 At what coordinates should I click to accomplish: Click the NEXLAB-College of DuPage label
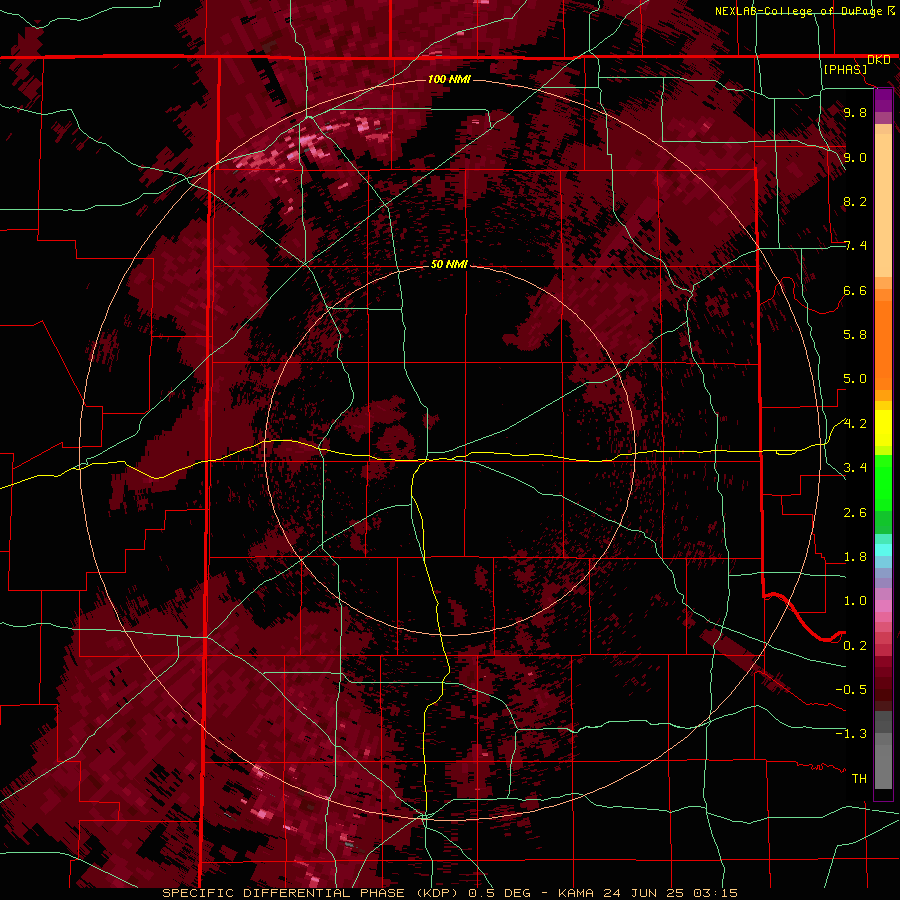click(x=798, y=11)
